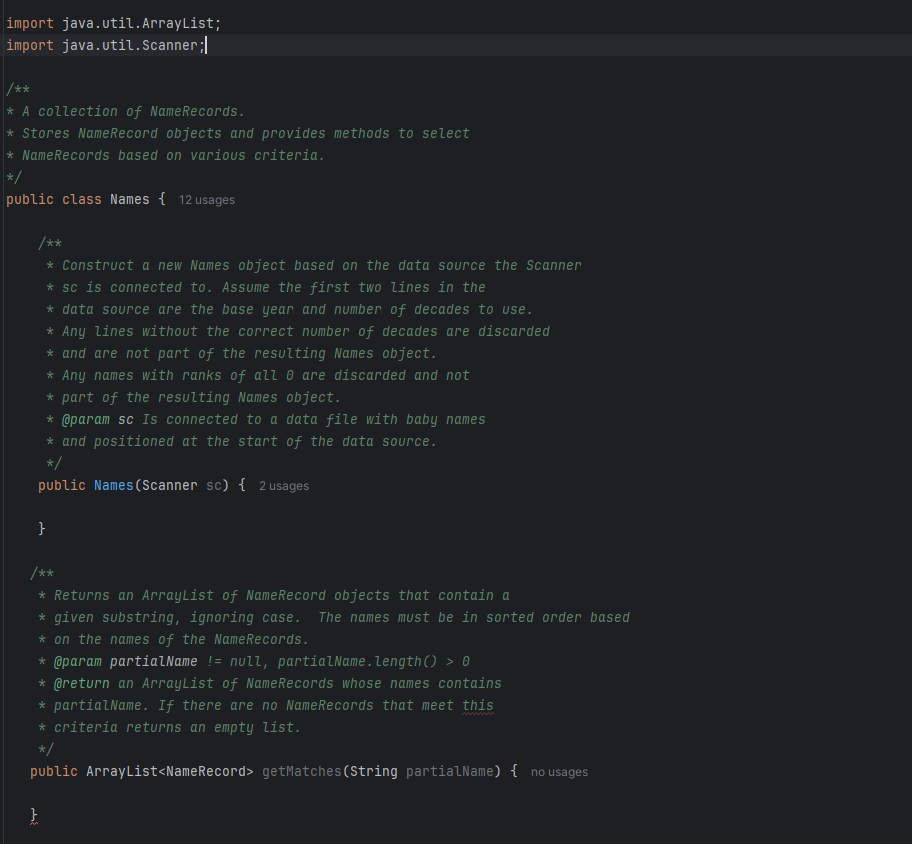Click the class name Names in its declaration
The image size is (912, 844).
click(x=129, y=199)
